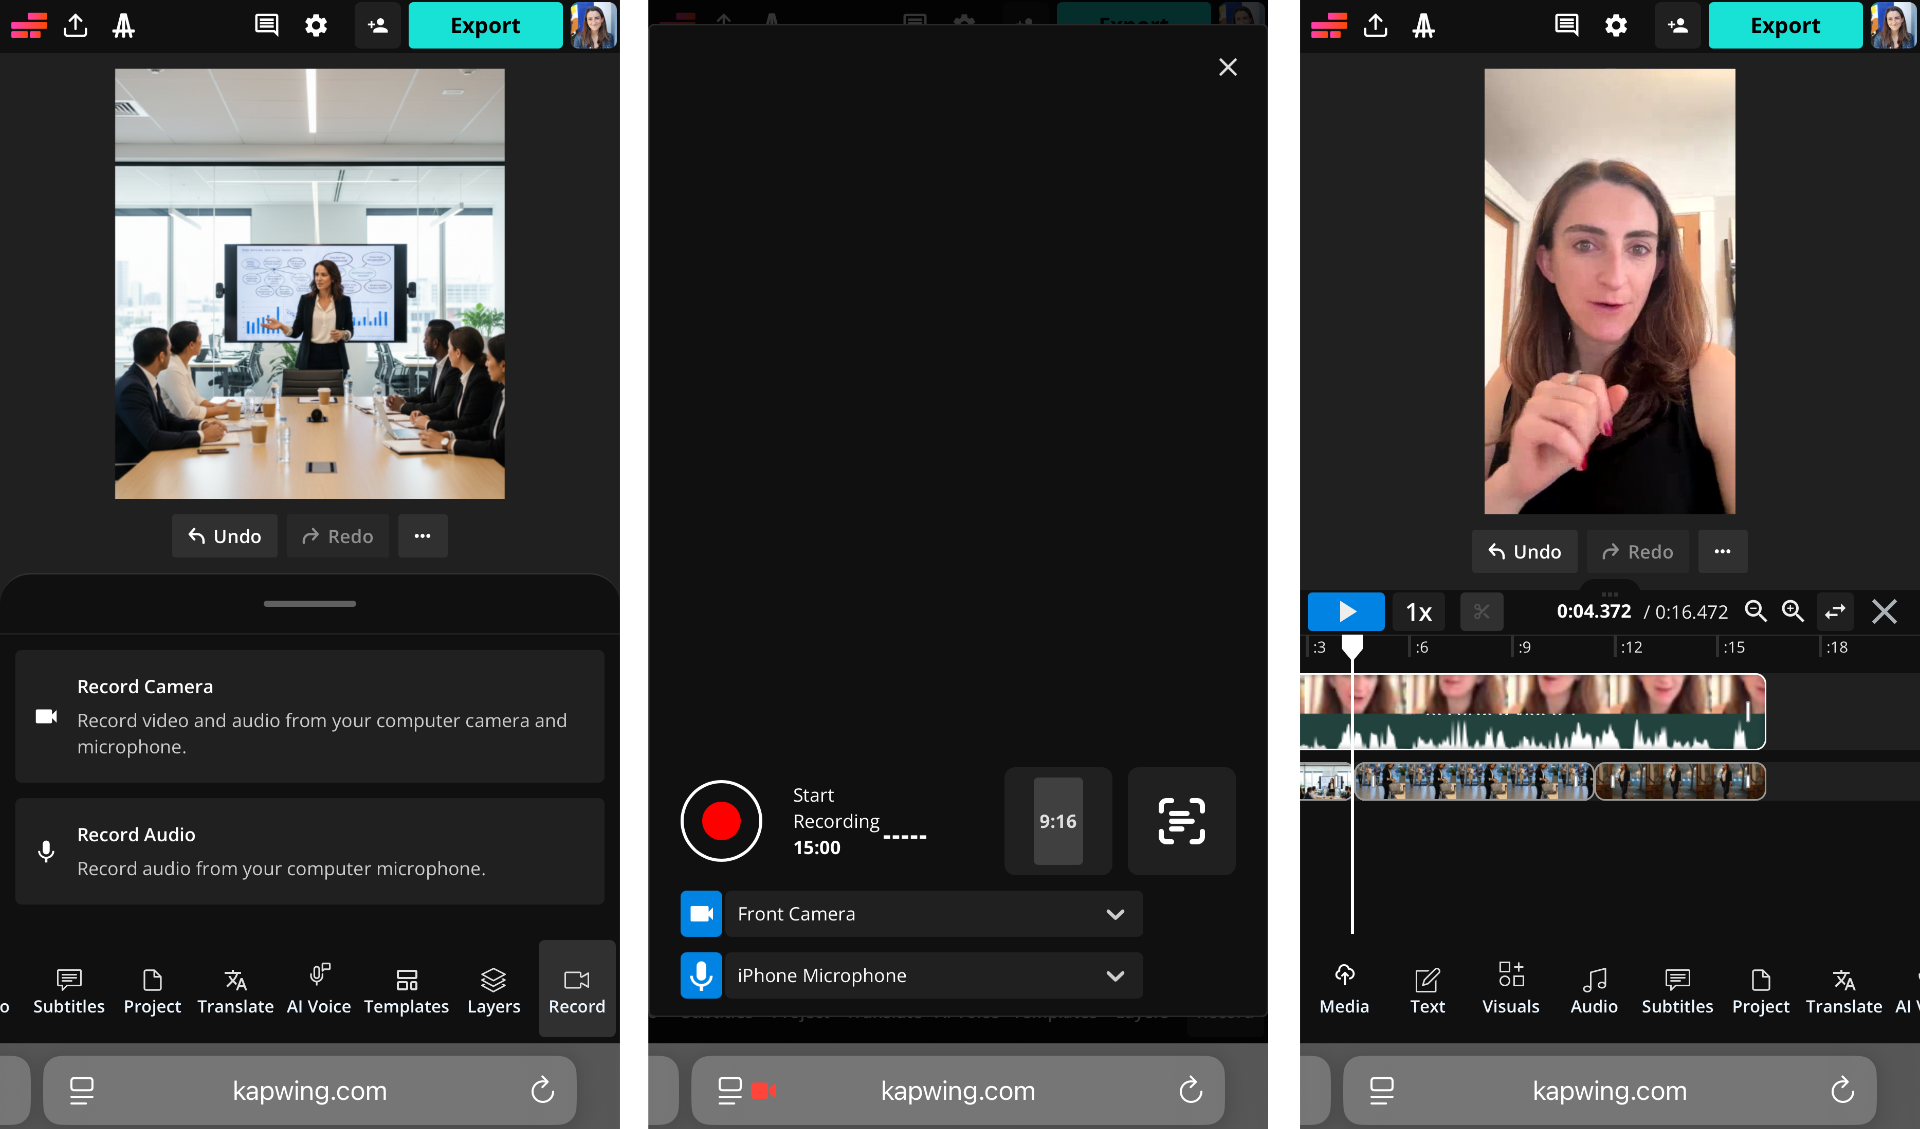Toggle the more options button beside left Redo
The height and width of the screenshot is (1129, 1920).
coord(423,536)
